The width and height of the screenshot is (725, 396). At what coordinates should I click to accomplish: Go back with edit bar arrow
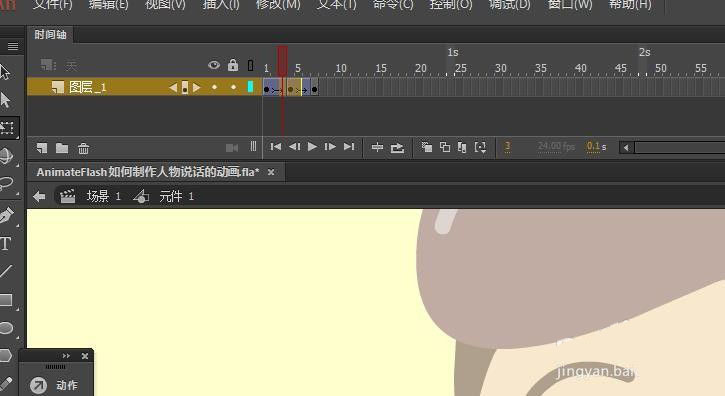[39, 197]
